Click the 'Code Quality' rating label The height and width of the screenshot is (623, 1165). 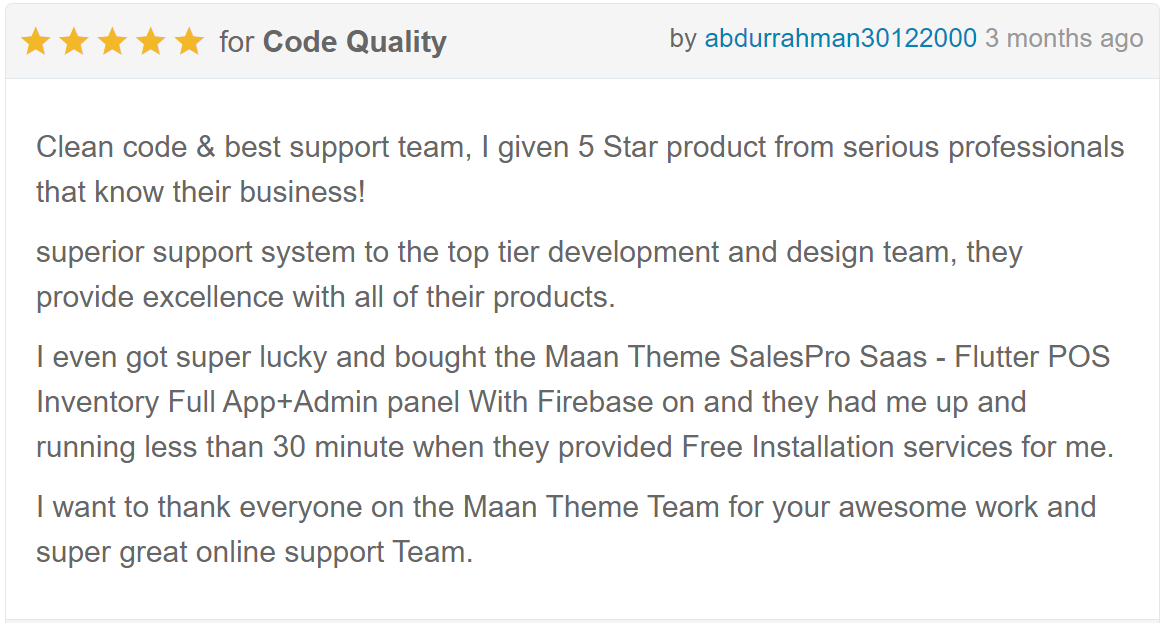354,42
